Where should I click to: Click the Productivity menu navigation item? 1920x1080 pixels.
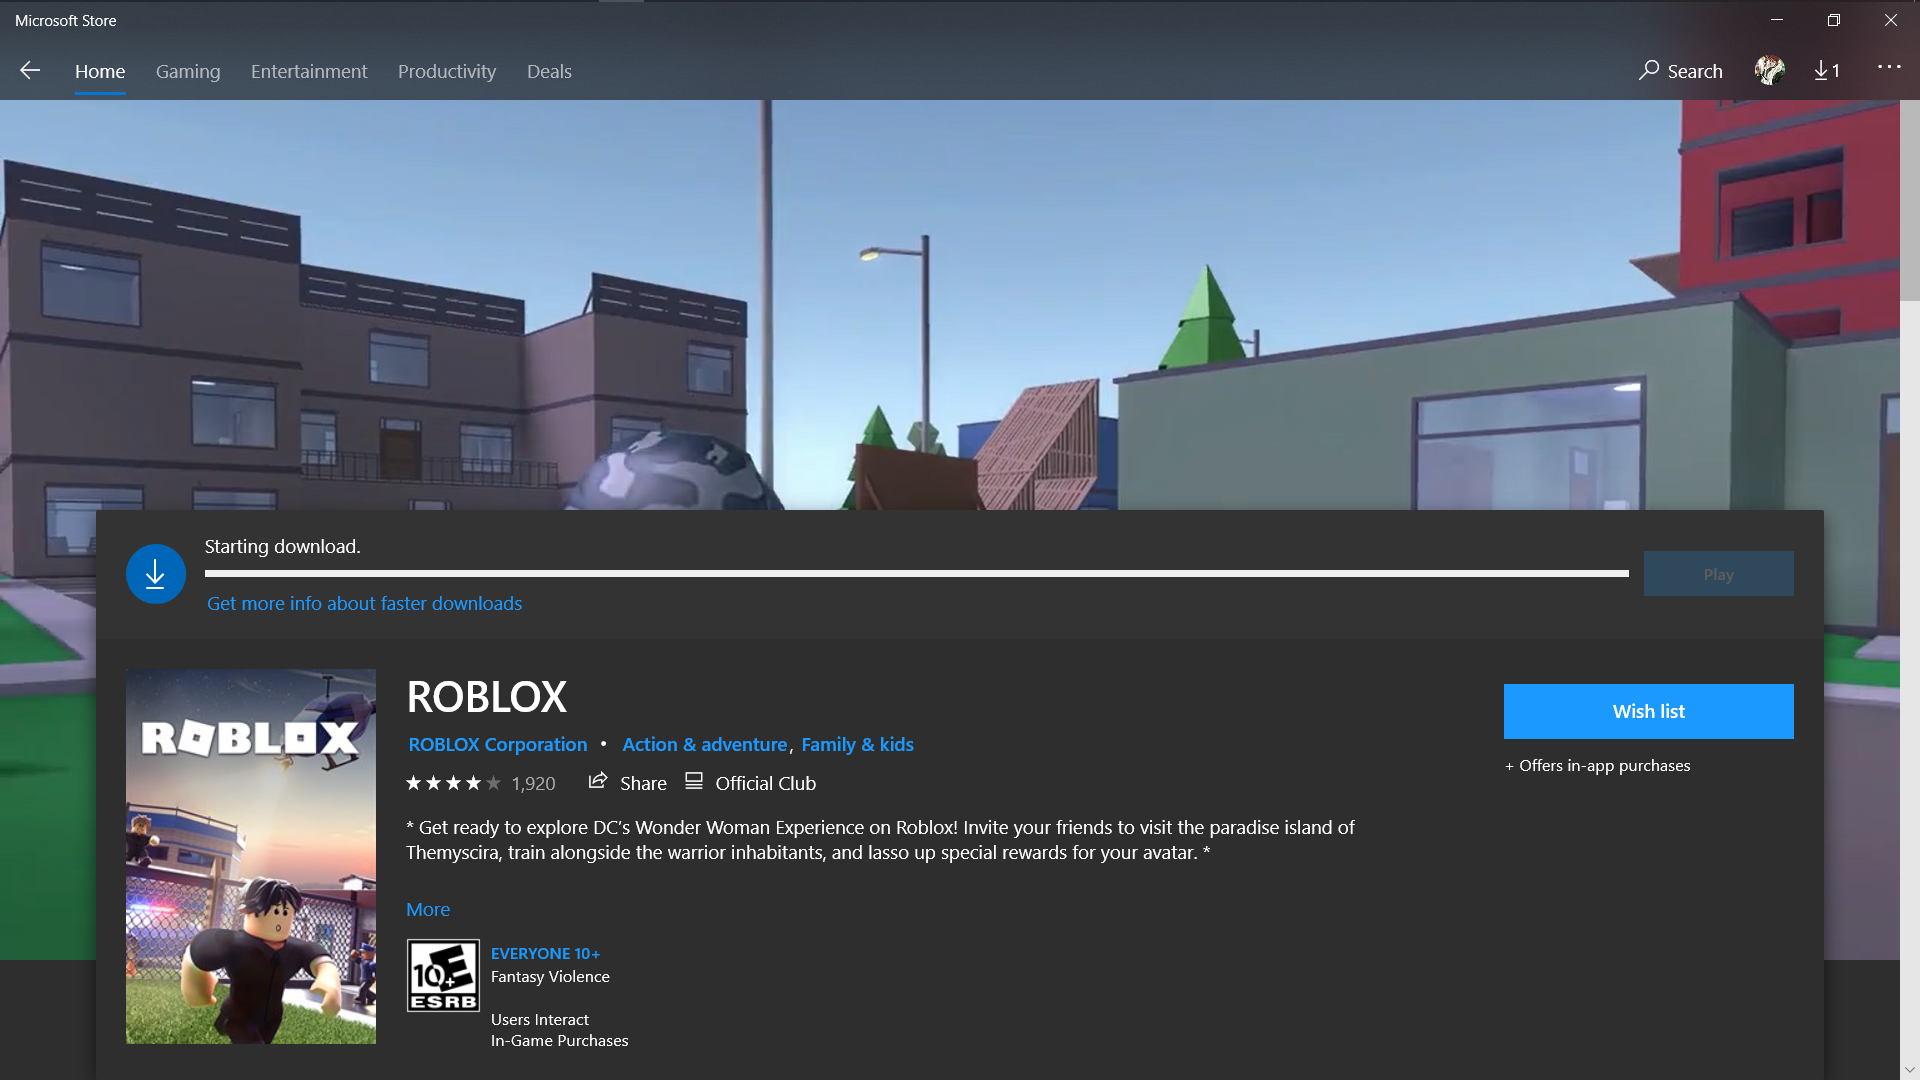point(447,71)
